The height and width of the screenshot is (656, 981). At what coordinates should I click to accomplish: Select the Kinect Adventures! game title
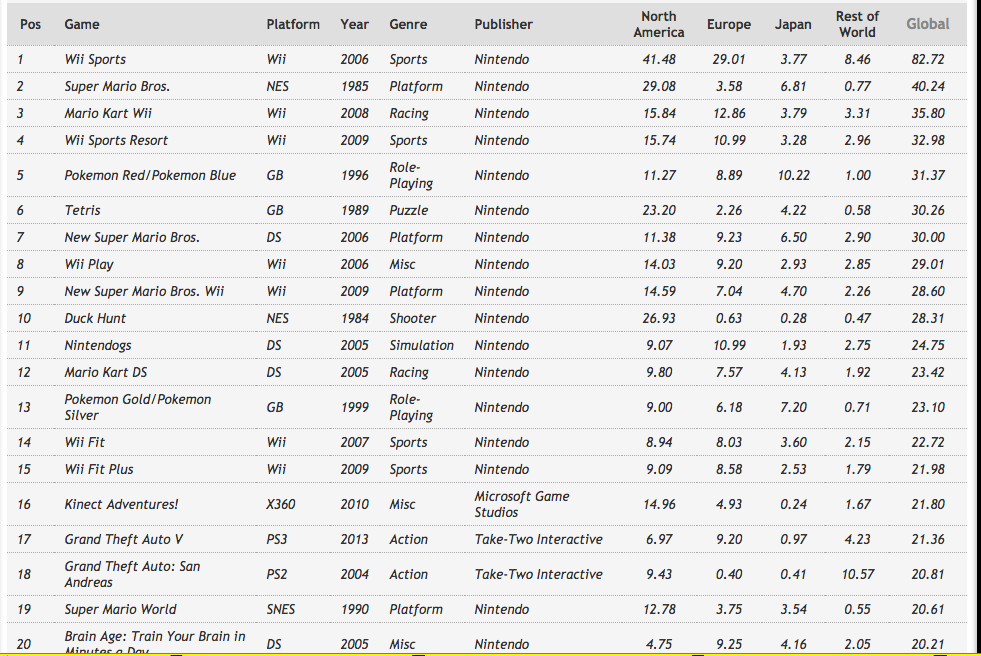pos(121,505)
